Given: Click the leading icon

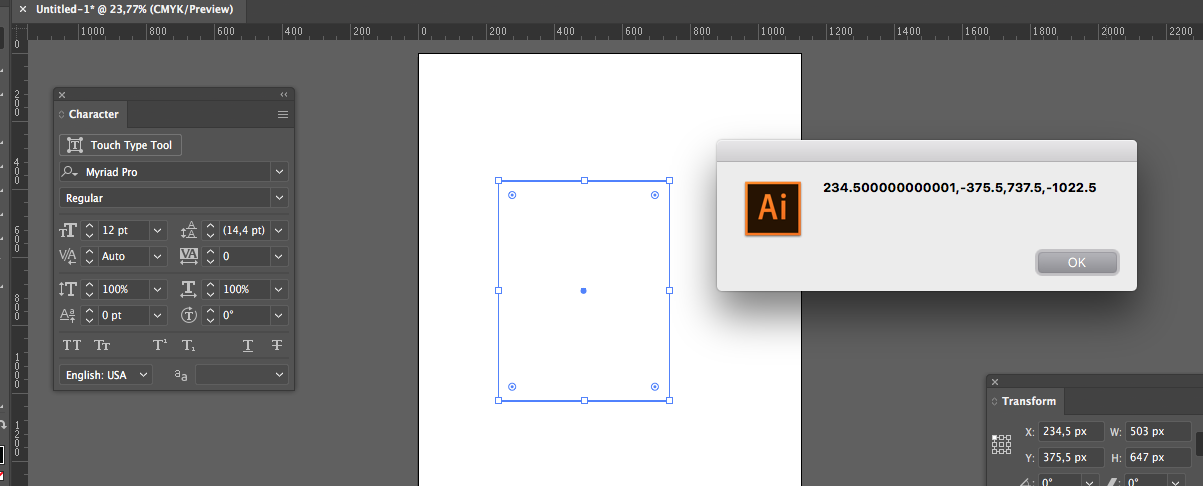Looking at the screenshot, I should 190,230.
